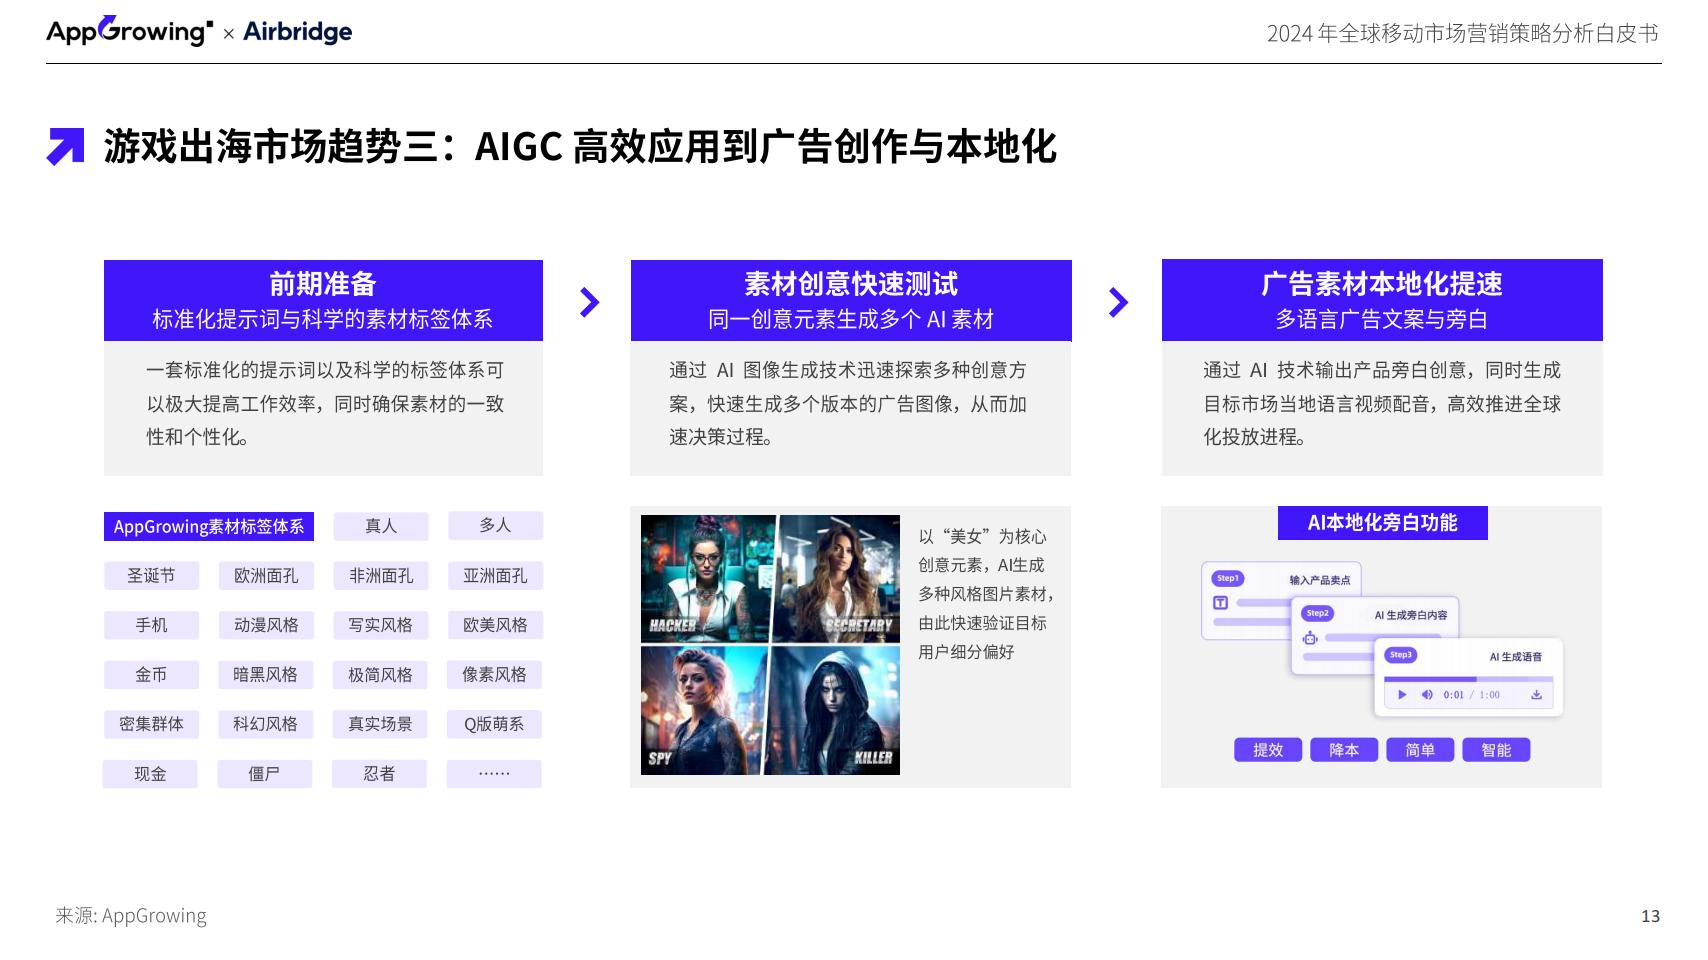Click the play icon in audio player
1708x960 pixels.
(x=1402, y=695)
